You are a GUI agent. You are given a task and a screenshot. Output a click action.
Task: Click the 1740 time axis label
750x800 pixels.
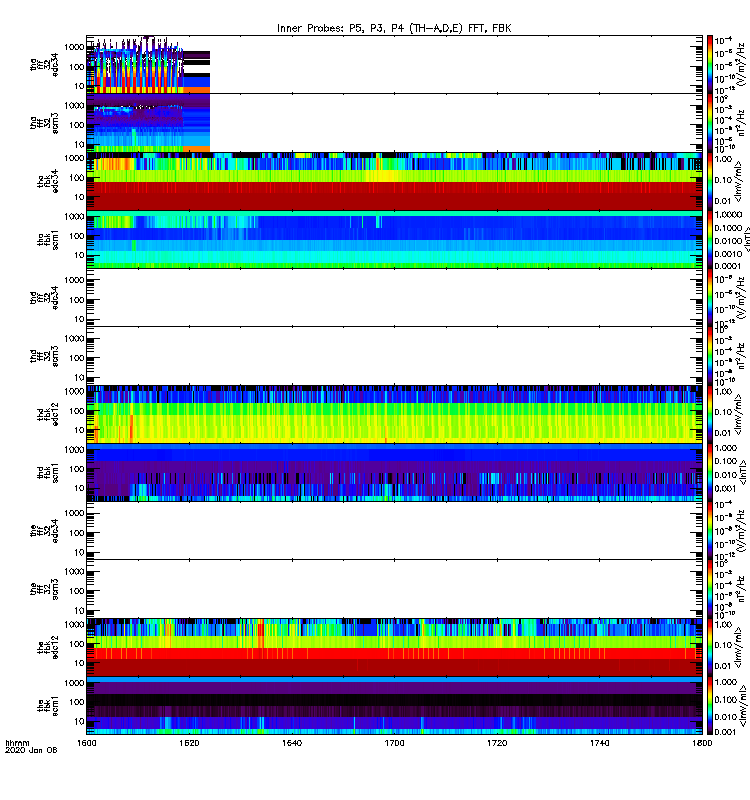[599, 743]
